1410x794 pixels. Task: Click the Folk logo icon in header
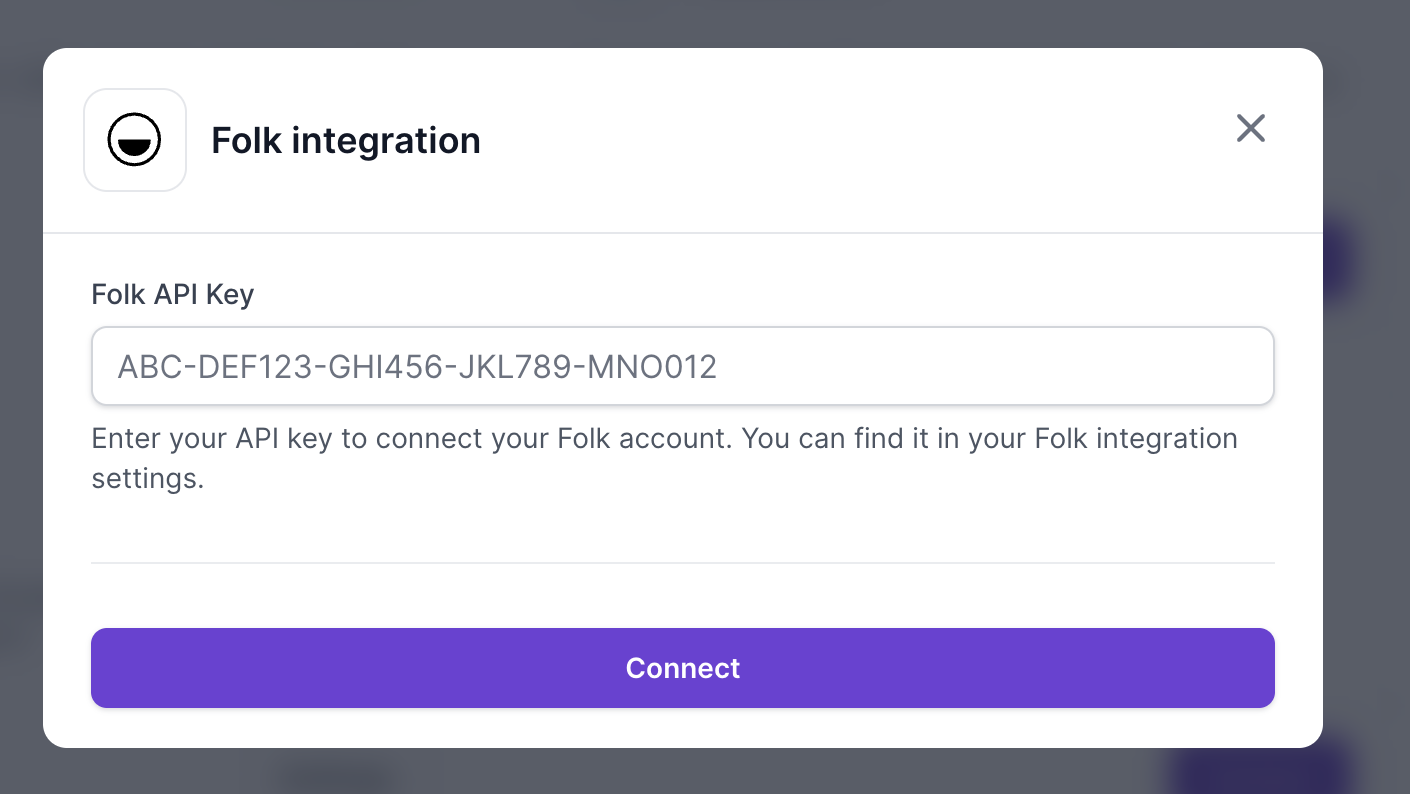[135, 140]
